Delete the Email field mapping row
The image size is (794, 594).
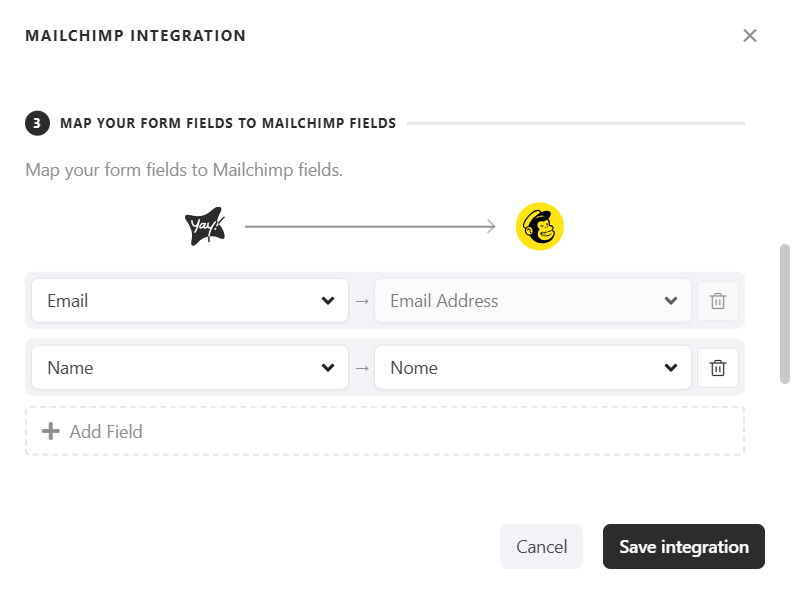click(x=717, y=301)
